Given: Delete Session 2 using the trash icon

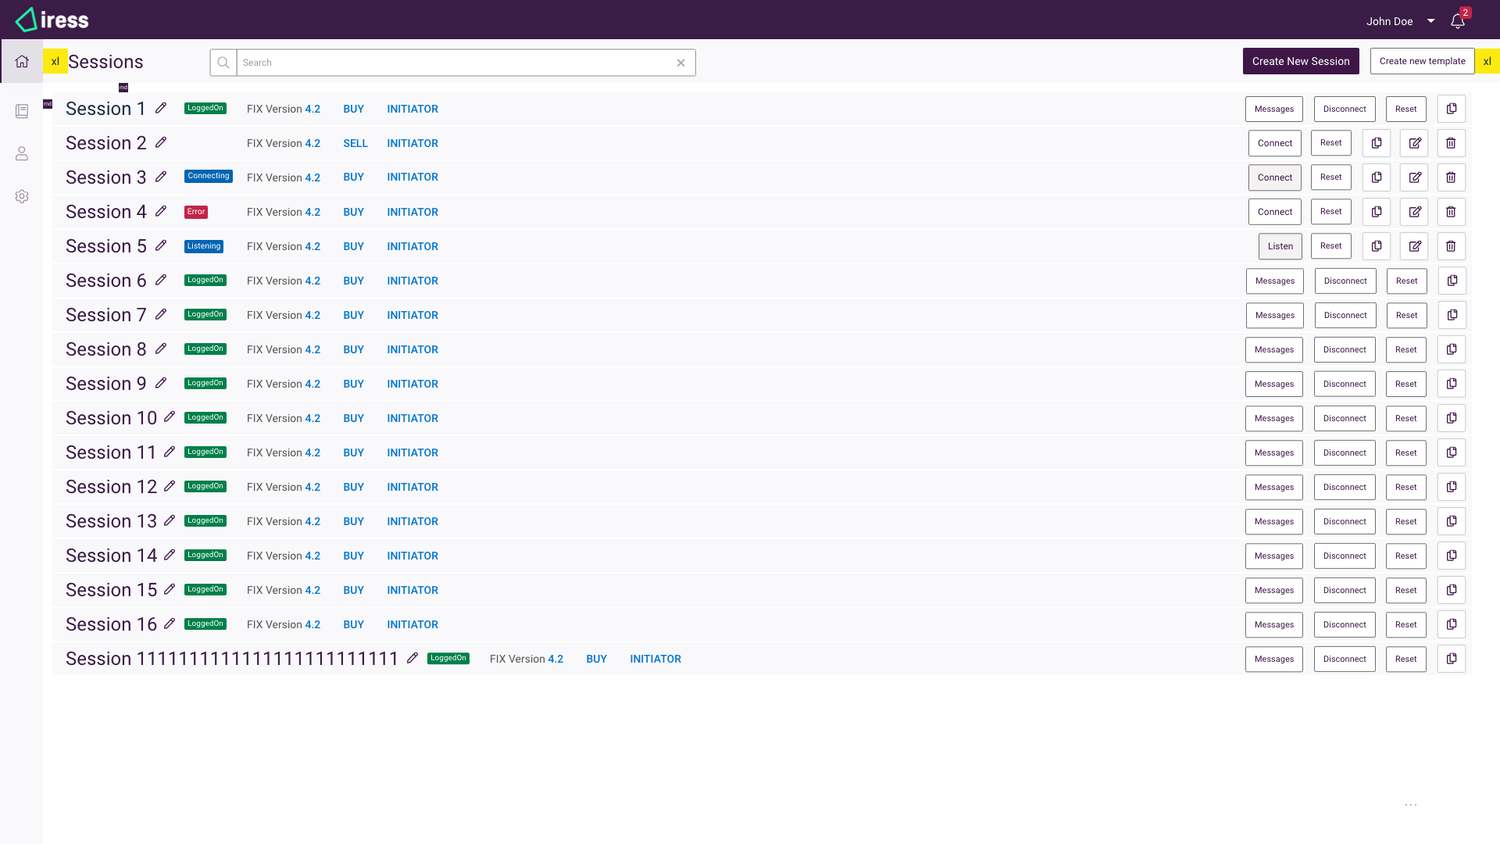Looking at the screenshot, I should (x=1451, y=143).
